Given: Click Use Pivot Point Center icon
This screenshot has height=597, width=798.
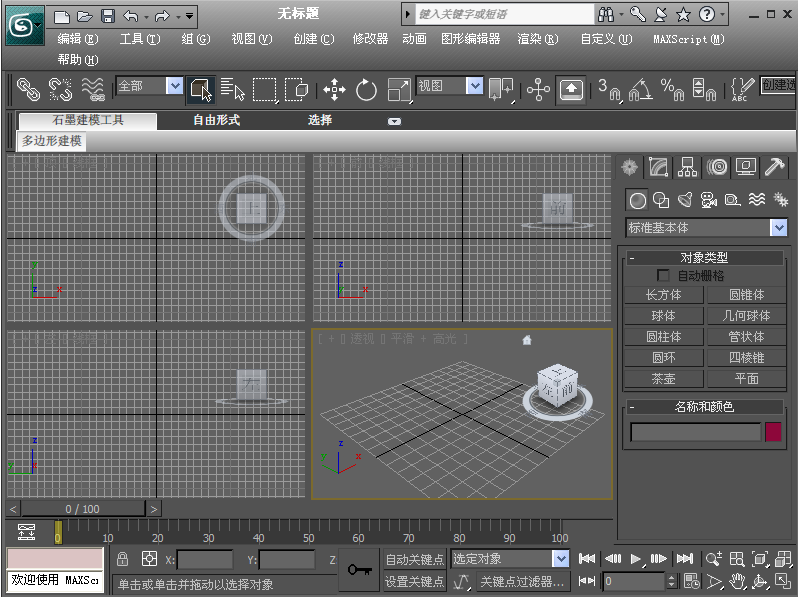Looking at the screenshot, I should point(501,89).
